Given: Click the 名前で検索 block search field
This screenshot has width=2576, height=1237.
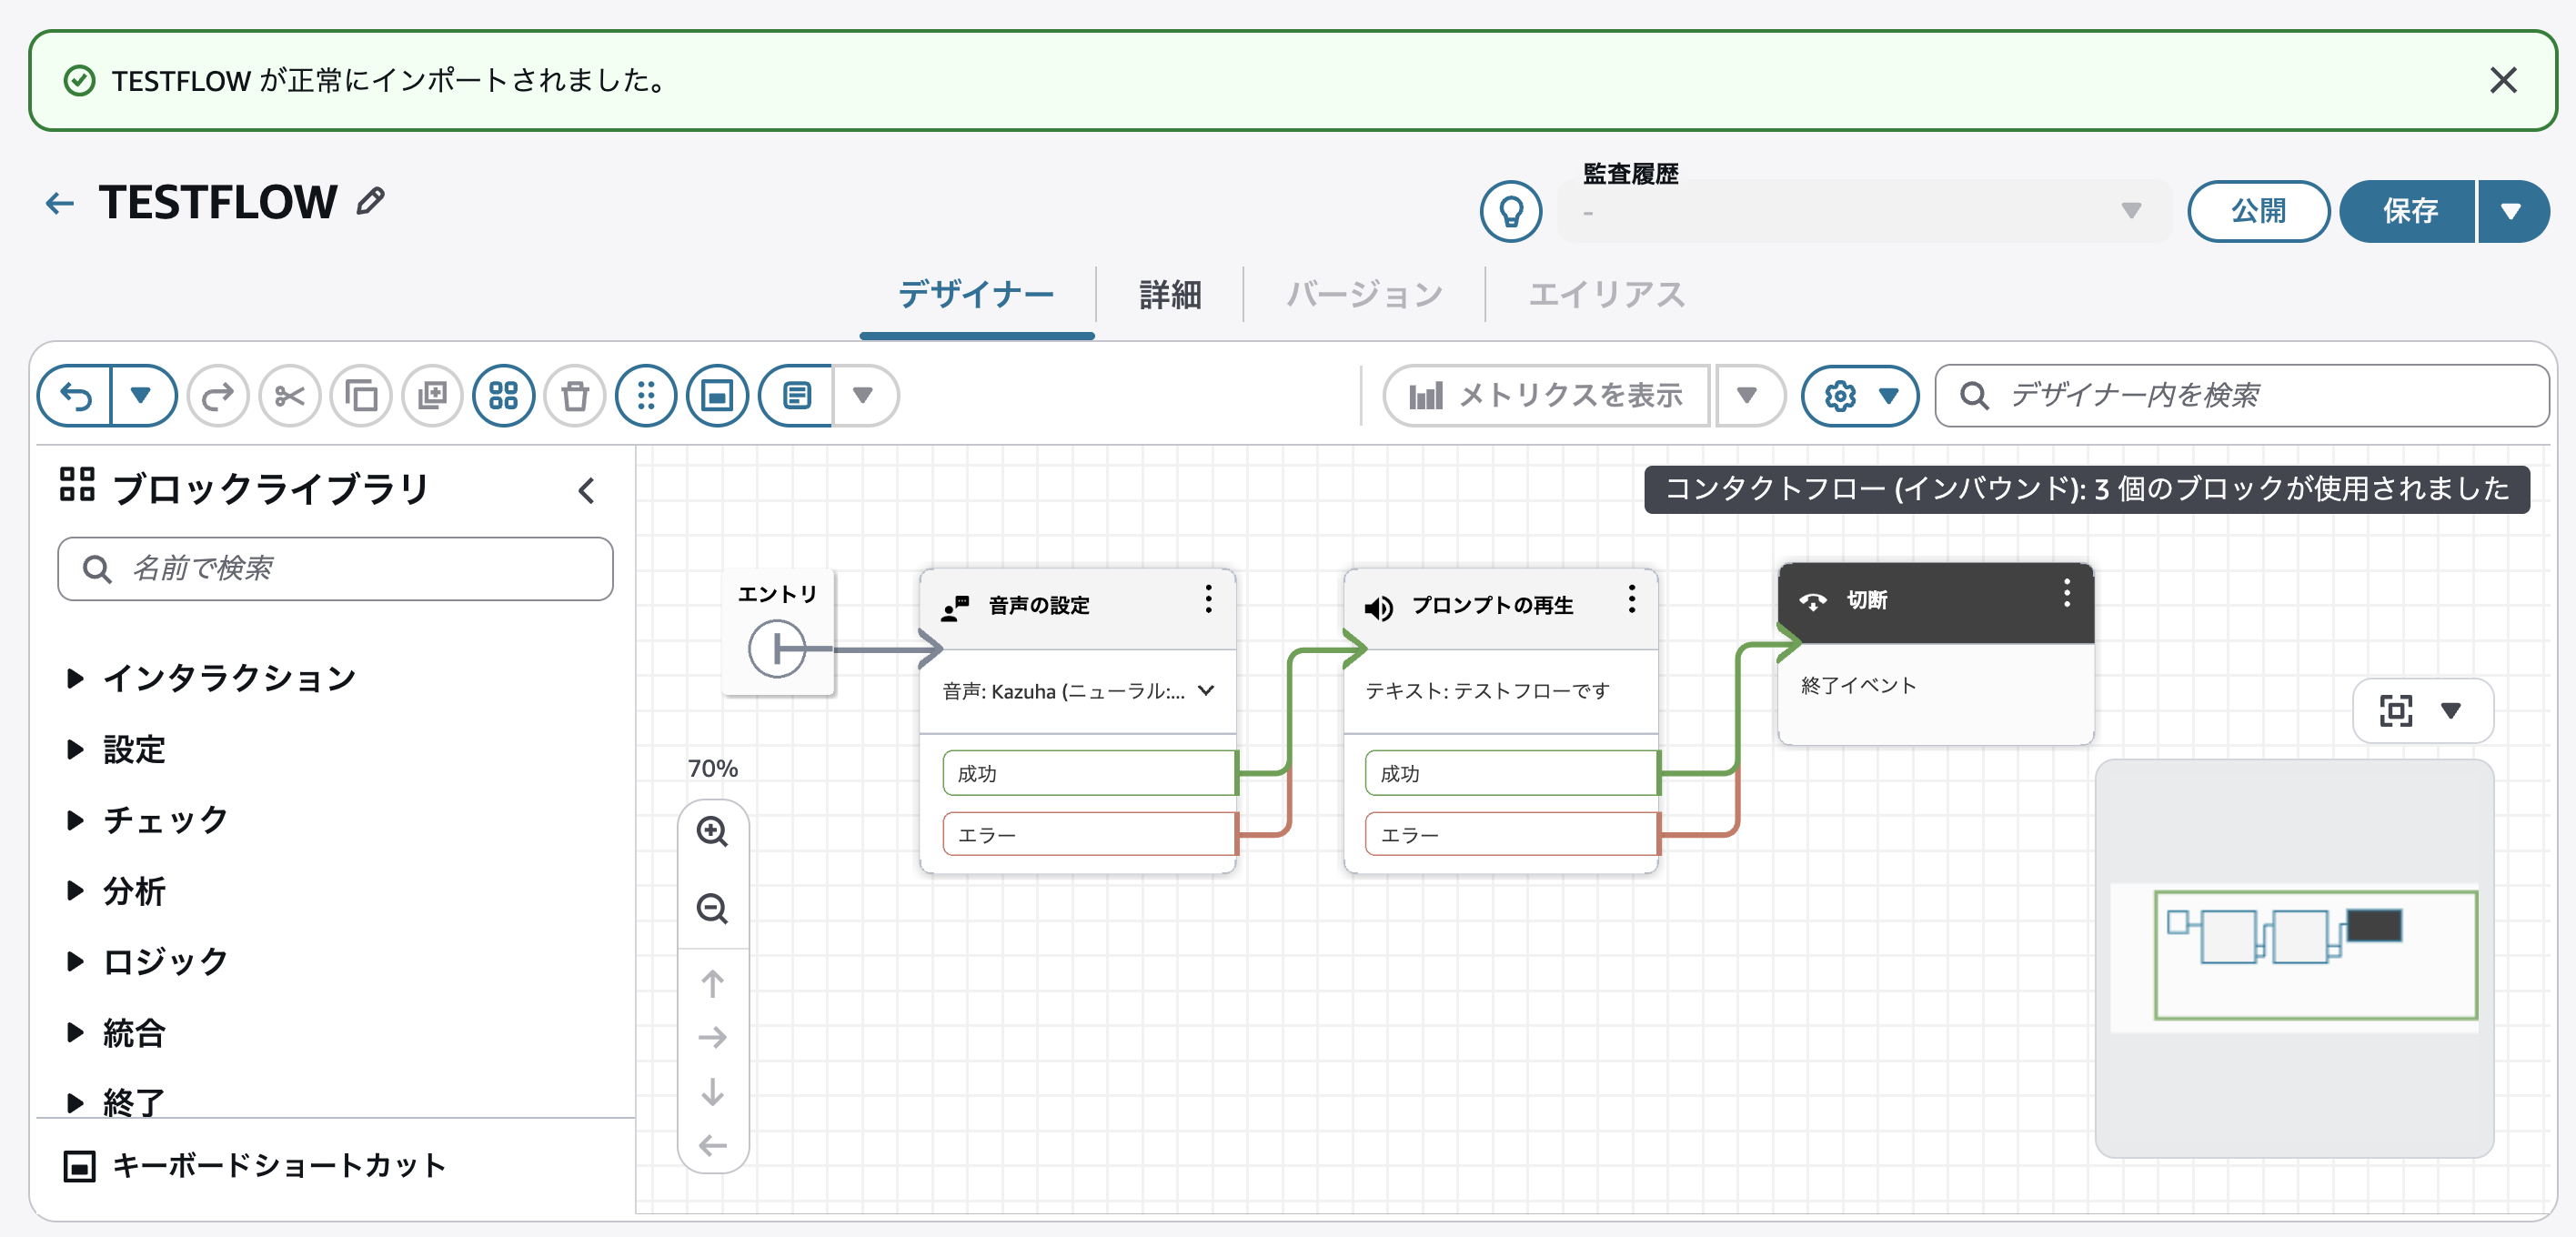Looking at the screenshot, I should 335,569.
